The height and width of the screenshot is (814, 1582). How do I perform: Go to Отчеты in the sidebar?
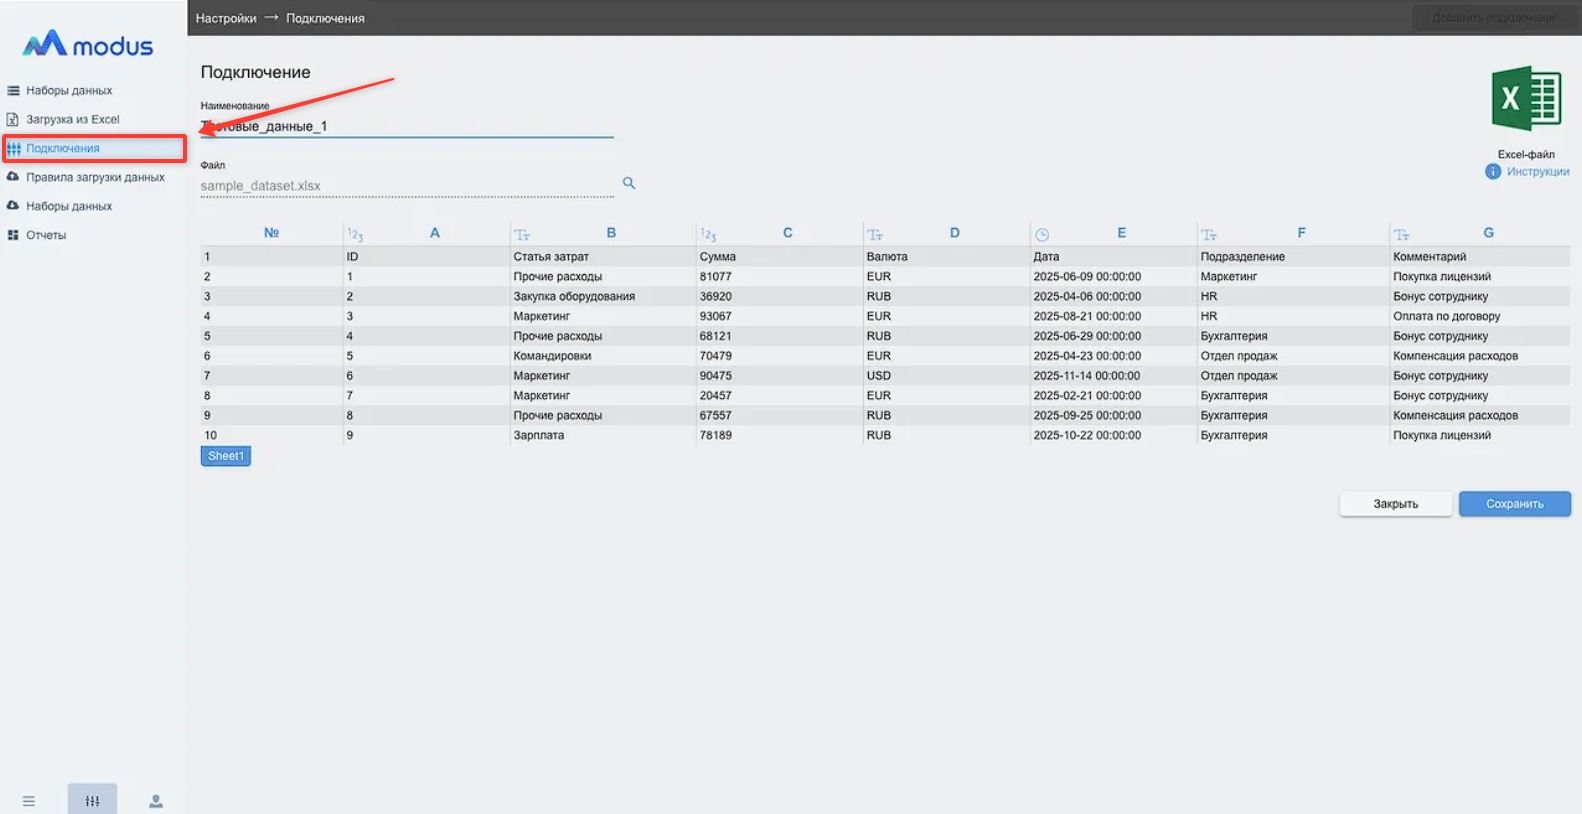[46, 235]
